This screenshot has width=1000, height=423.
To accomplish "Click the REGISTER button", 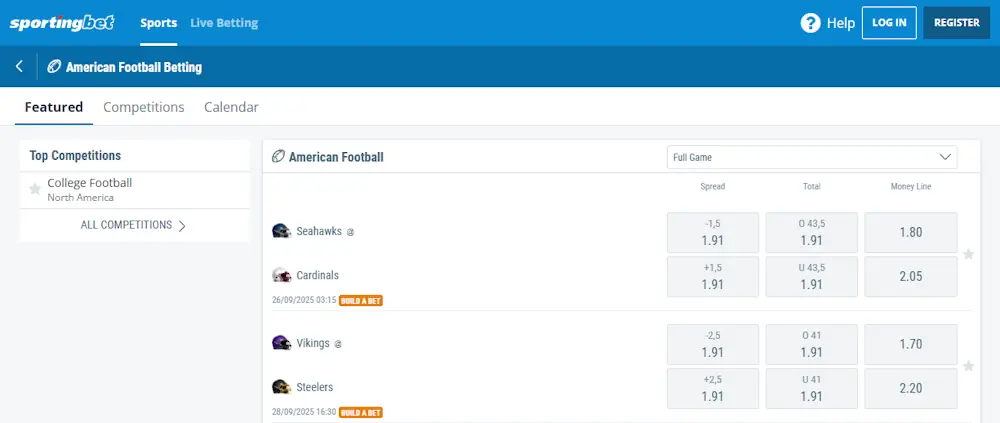I will [957, 23].
